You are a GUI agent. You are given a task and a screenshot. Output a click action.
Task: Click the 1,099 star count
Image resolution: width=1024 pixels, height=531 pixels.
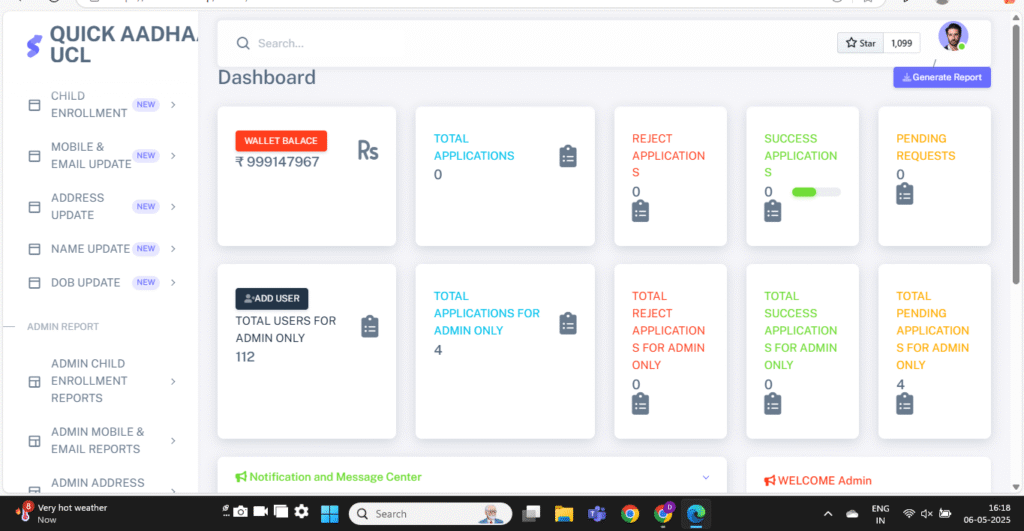[x=902, y=43]
